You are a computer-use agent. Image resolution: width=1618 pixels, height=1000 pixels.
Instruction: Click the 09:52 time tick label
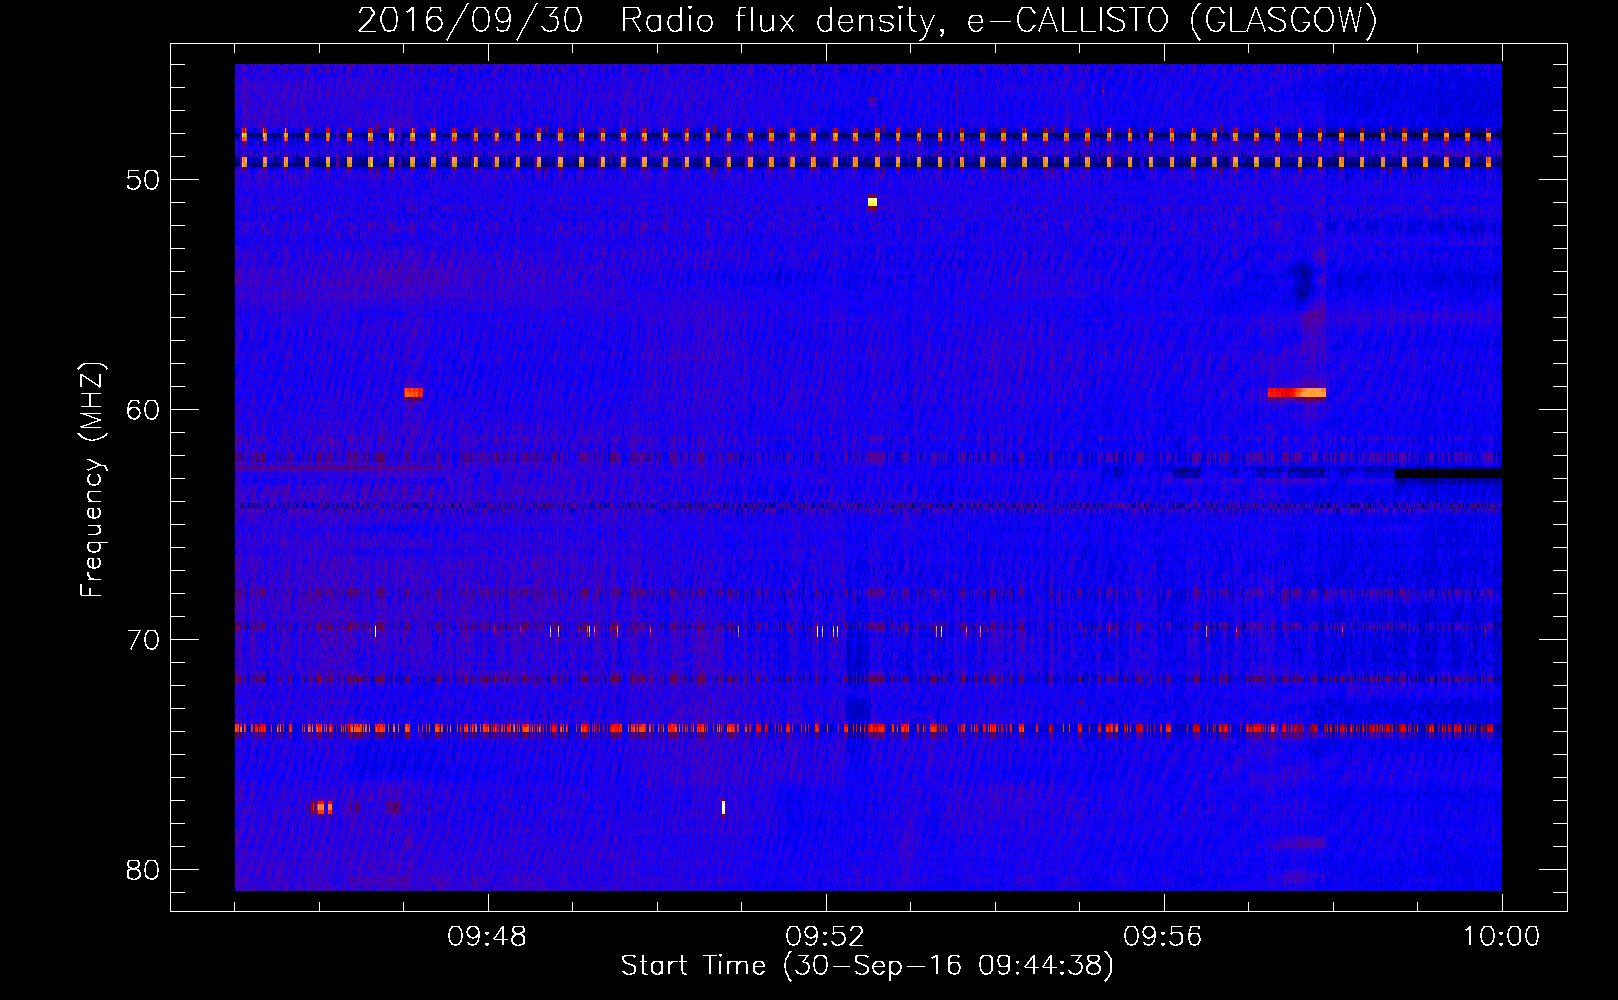tap(826, 937)
